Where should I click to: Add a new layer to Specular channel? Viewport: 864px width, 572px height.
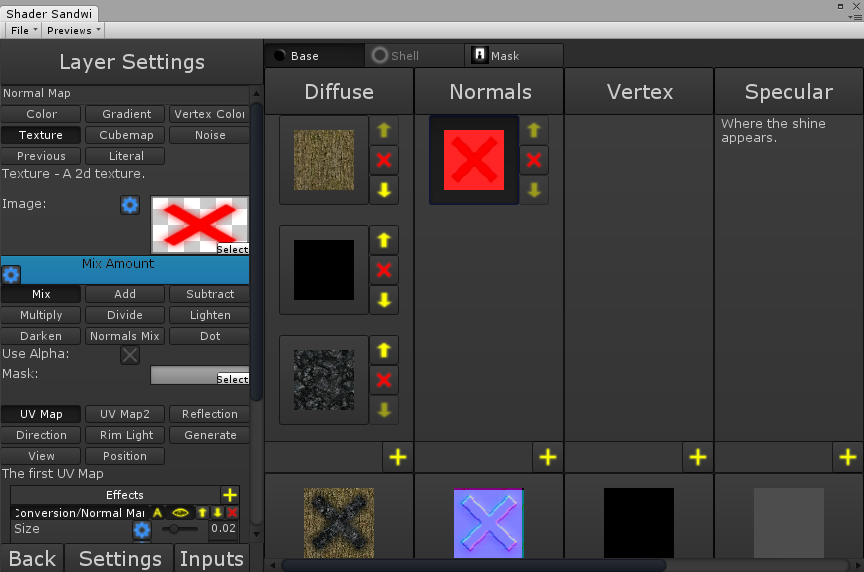point(847,457)
